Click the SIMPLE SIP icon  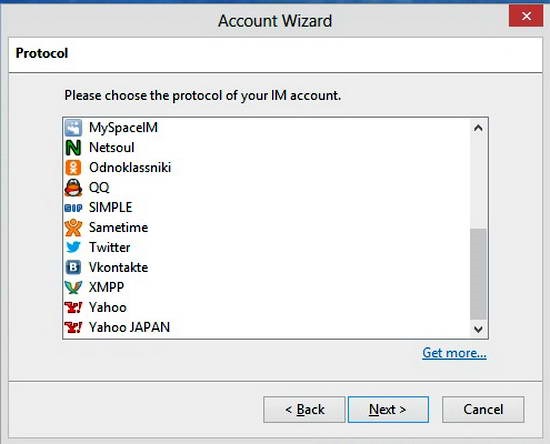tap(73, 208)
